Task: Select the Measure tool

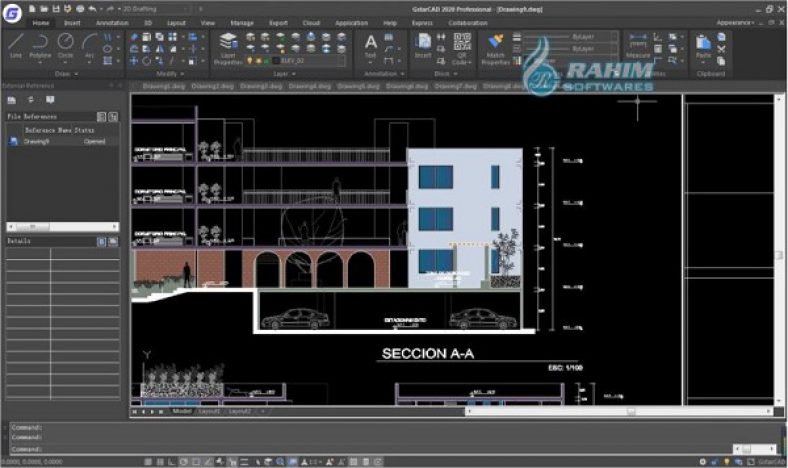Action: [638, 46]
